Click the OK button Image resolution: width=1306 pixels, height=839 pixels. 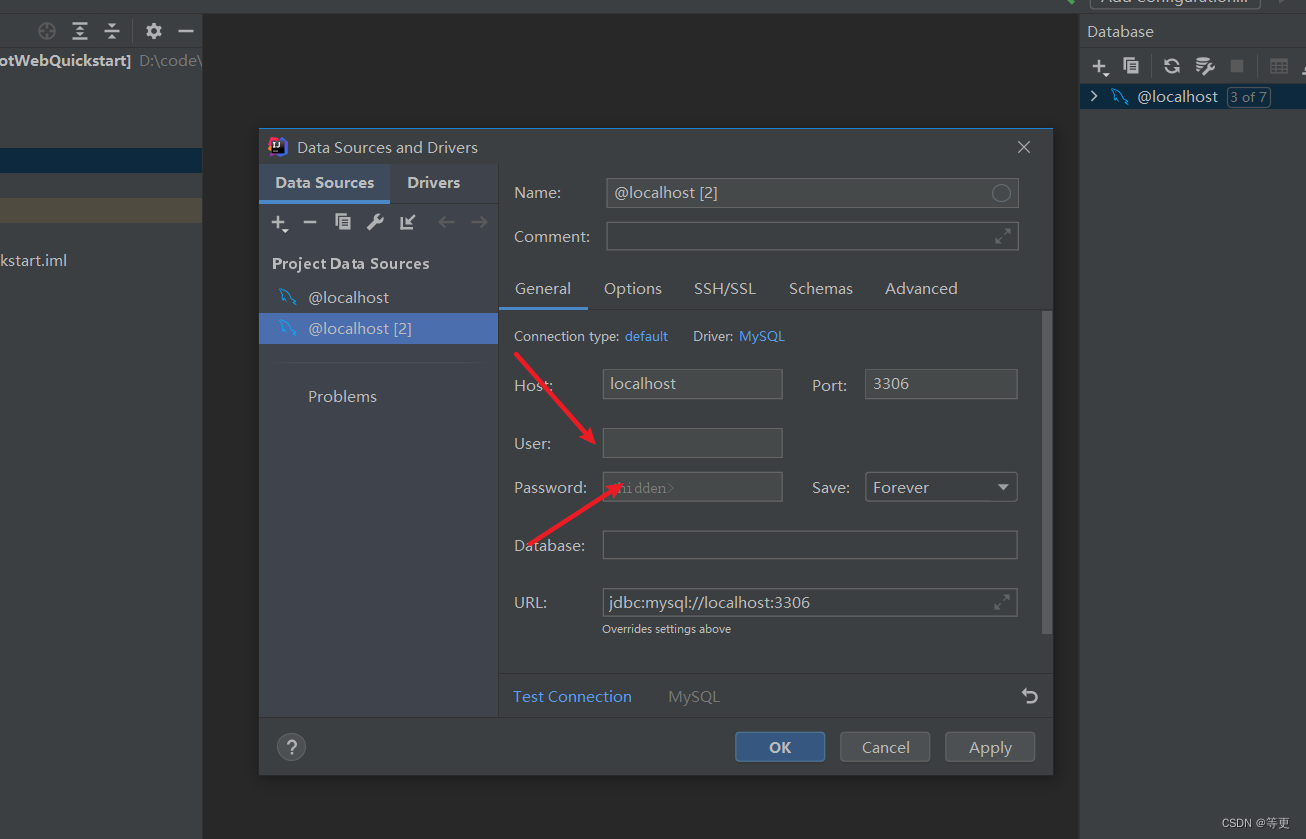[780, 747]
